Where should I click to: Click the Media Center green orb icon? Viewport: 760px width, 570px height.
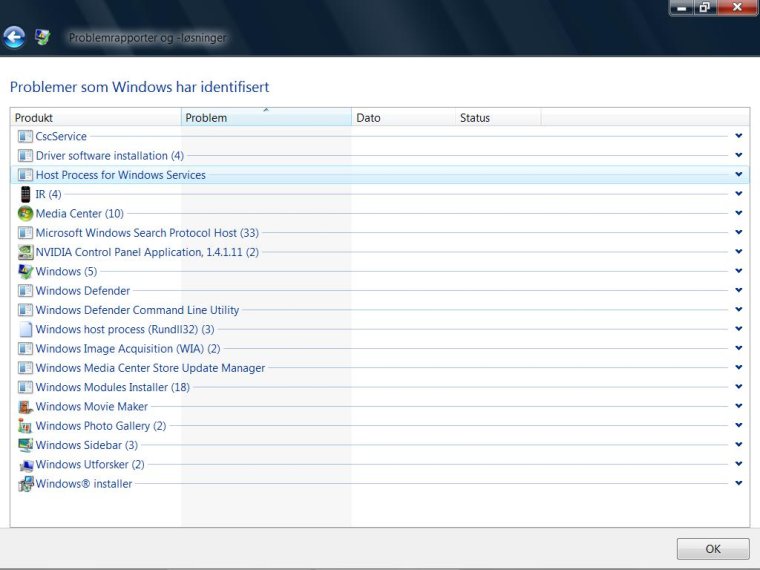pyautogui.click(x=25, y=213)
